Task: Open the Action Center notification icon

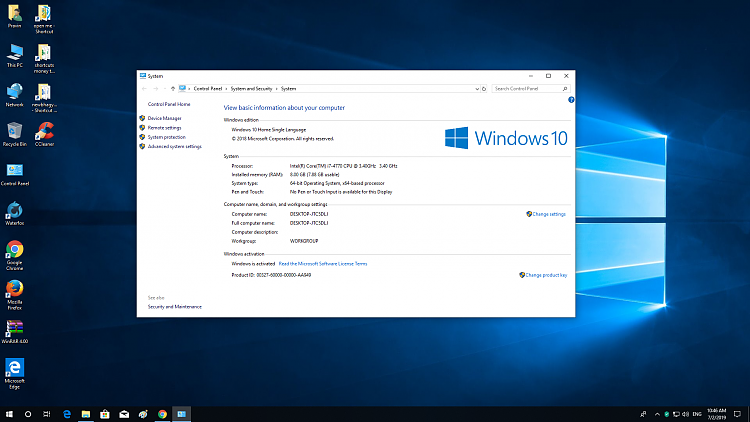Action: click(x=737, y=414)
